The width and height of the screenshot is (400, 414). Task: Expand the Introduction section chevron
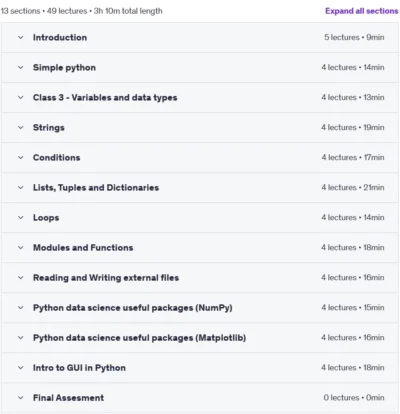(x=21, y=37)
